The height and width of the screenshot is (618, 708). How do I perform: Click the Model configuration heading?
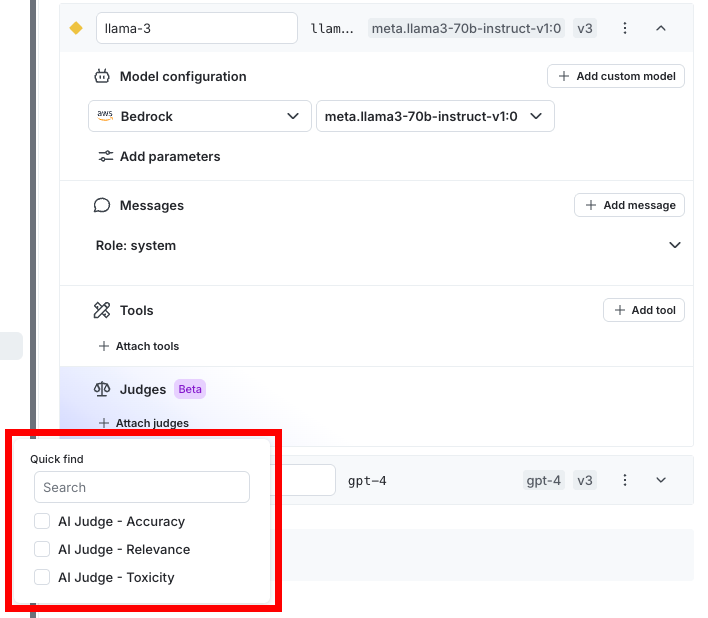click(183, 76)
